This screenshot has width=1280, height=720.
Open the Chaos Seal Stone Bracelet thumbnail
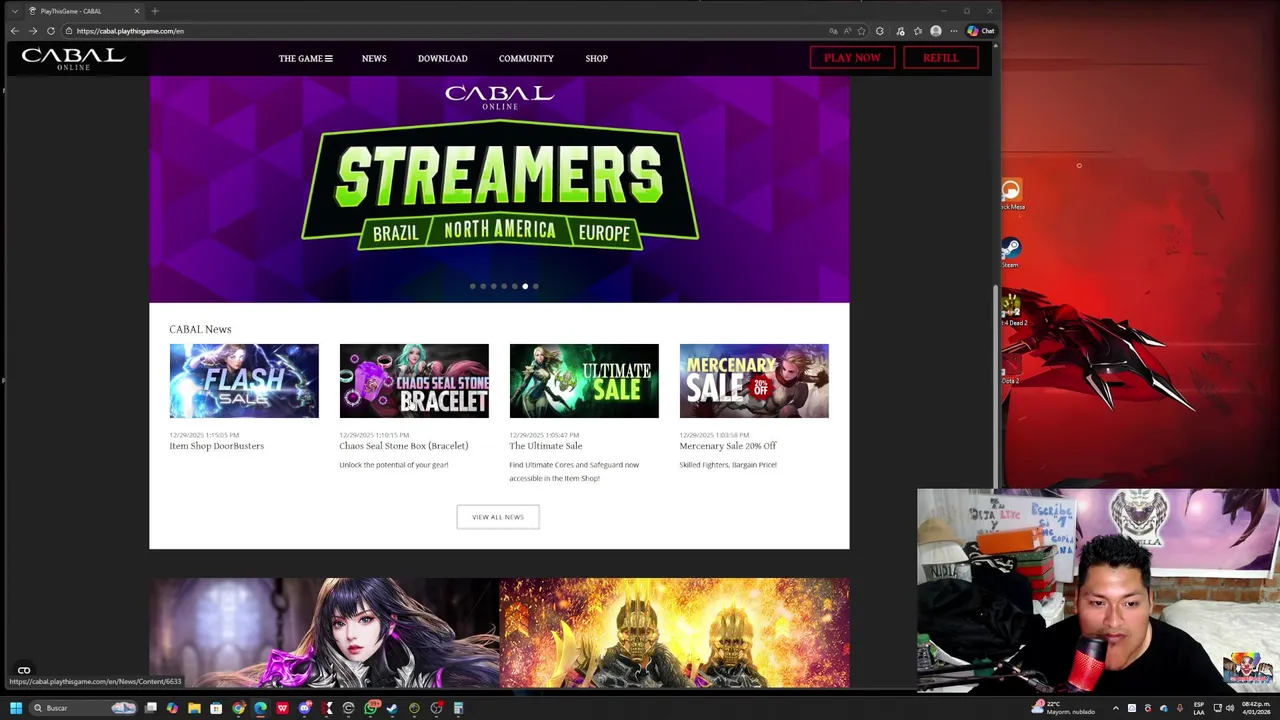(x=414, y=381)
